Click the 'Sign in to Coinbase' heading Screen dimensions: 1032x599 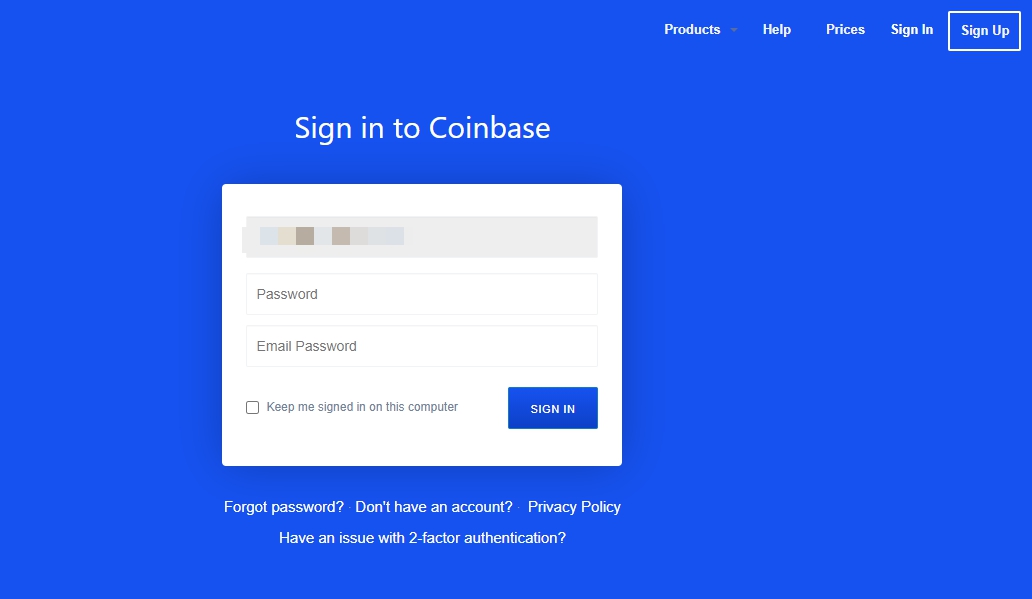(x=421, y=128)
